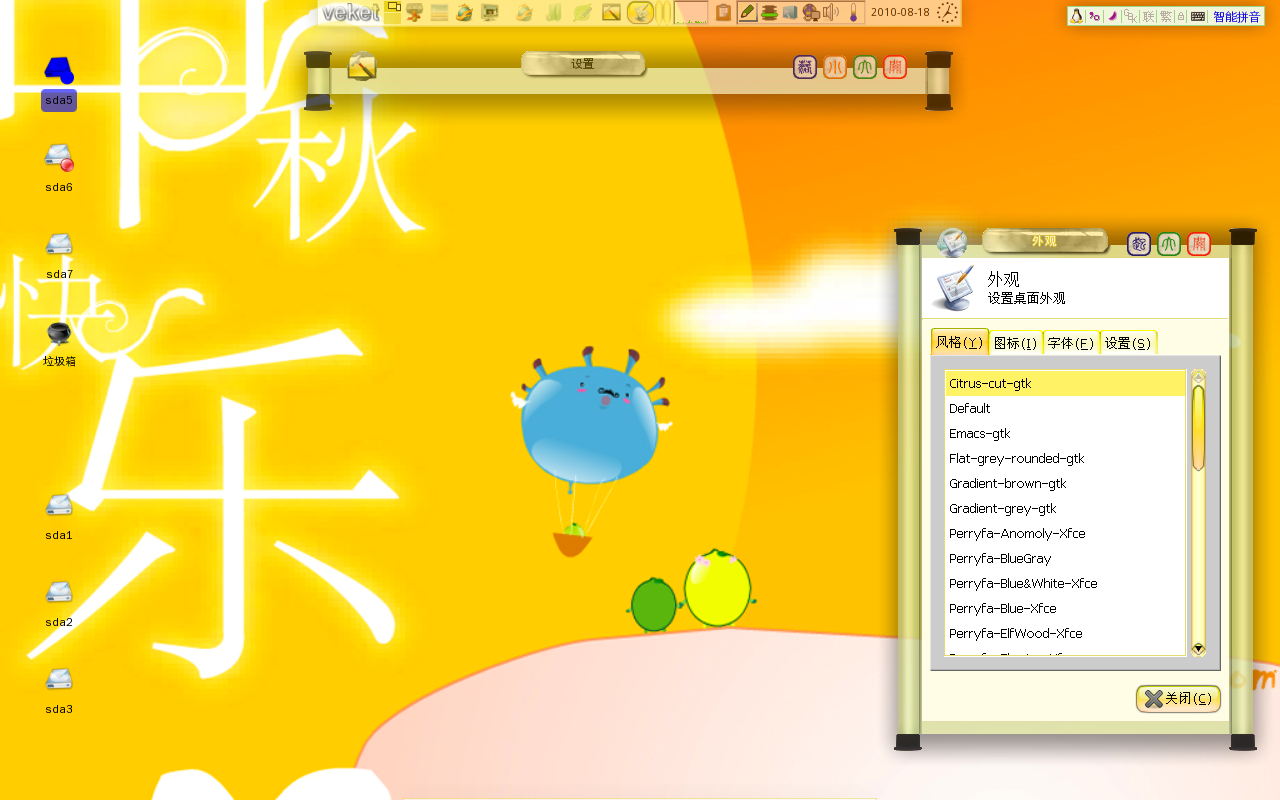Select the Perryfa-Blue-Xfce theme
Screen dimensions: 1280x800
click(x=1065, y=608)
